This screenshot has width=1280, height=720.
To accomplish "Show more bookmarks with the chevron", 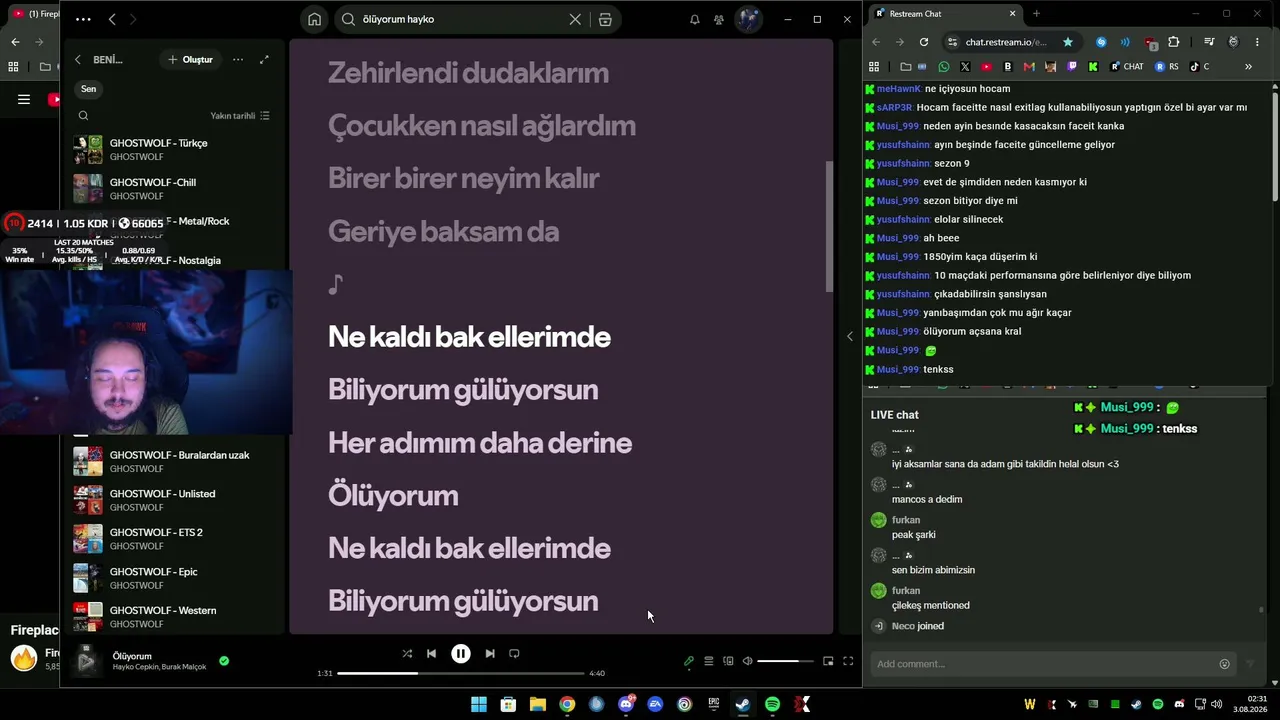I will tap(1248, 67).
